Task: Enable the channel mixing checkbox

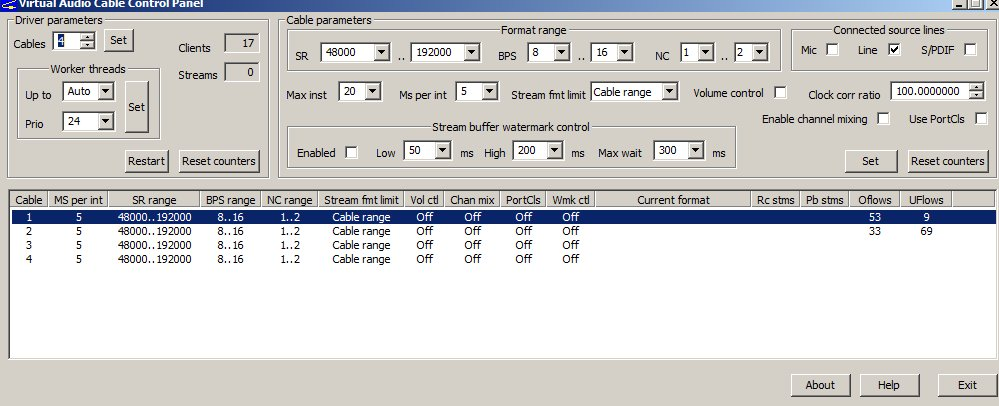Action: [x=883, y=119]
